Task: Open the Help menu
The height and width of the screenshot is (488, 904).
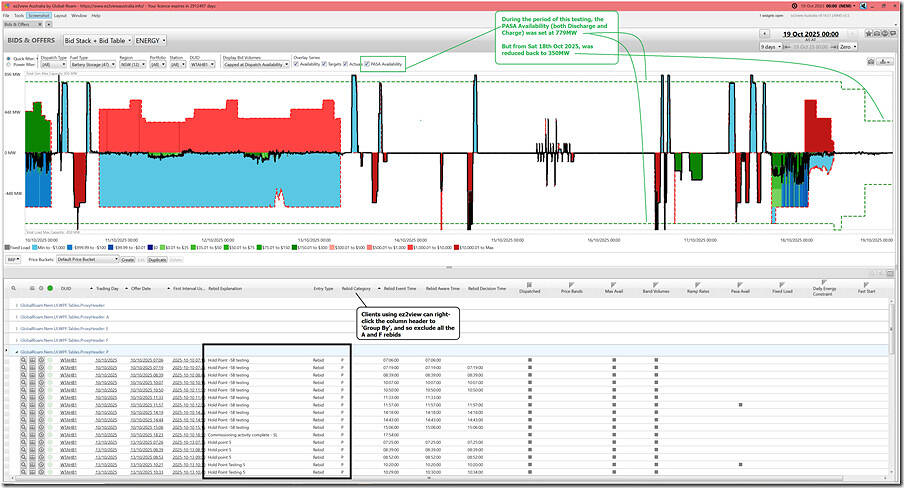Action: tap(96, 16)
